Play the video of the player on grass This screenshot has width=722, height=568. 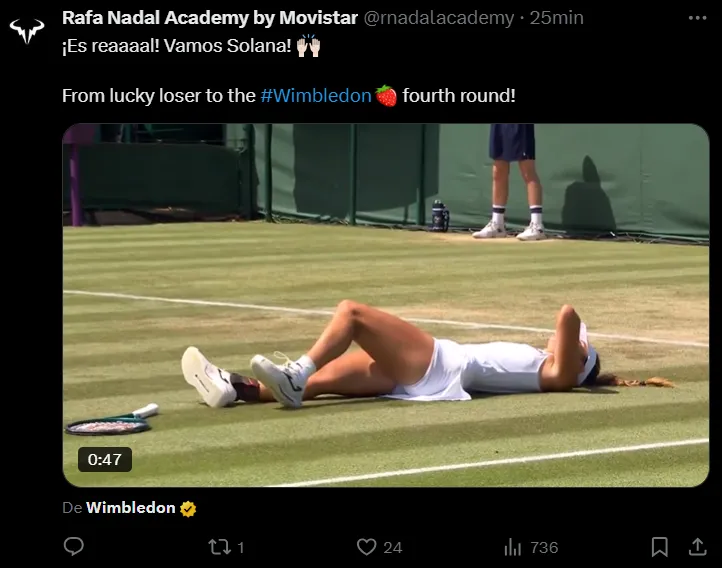pos(386,305)
